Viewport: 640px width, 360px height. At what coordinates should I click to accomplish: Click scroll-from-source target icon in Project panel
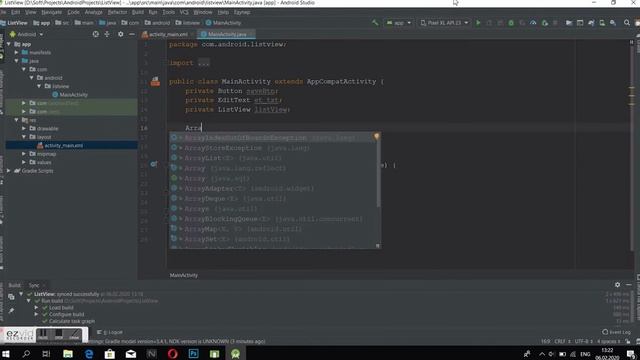point(96,34)
